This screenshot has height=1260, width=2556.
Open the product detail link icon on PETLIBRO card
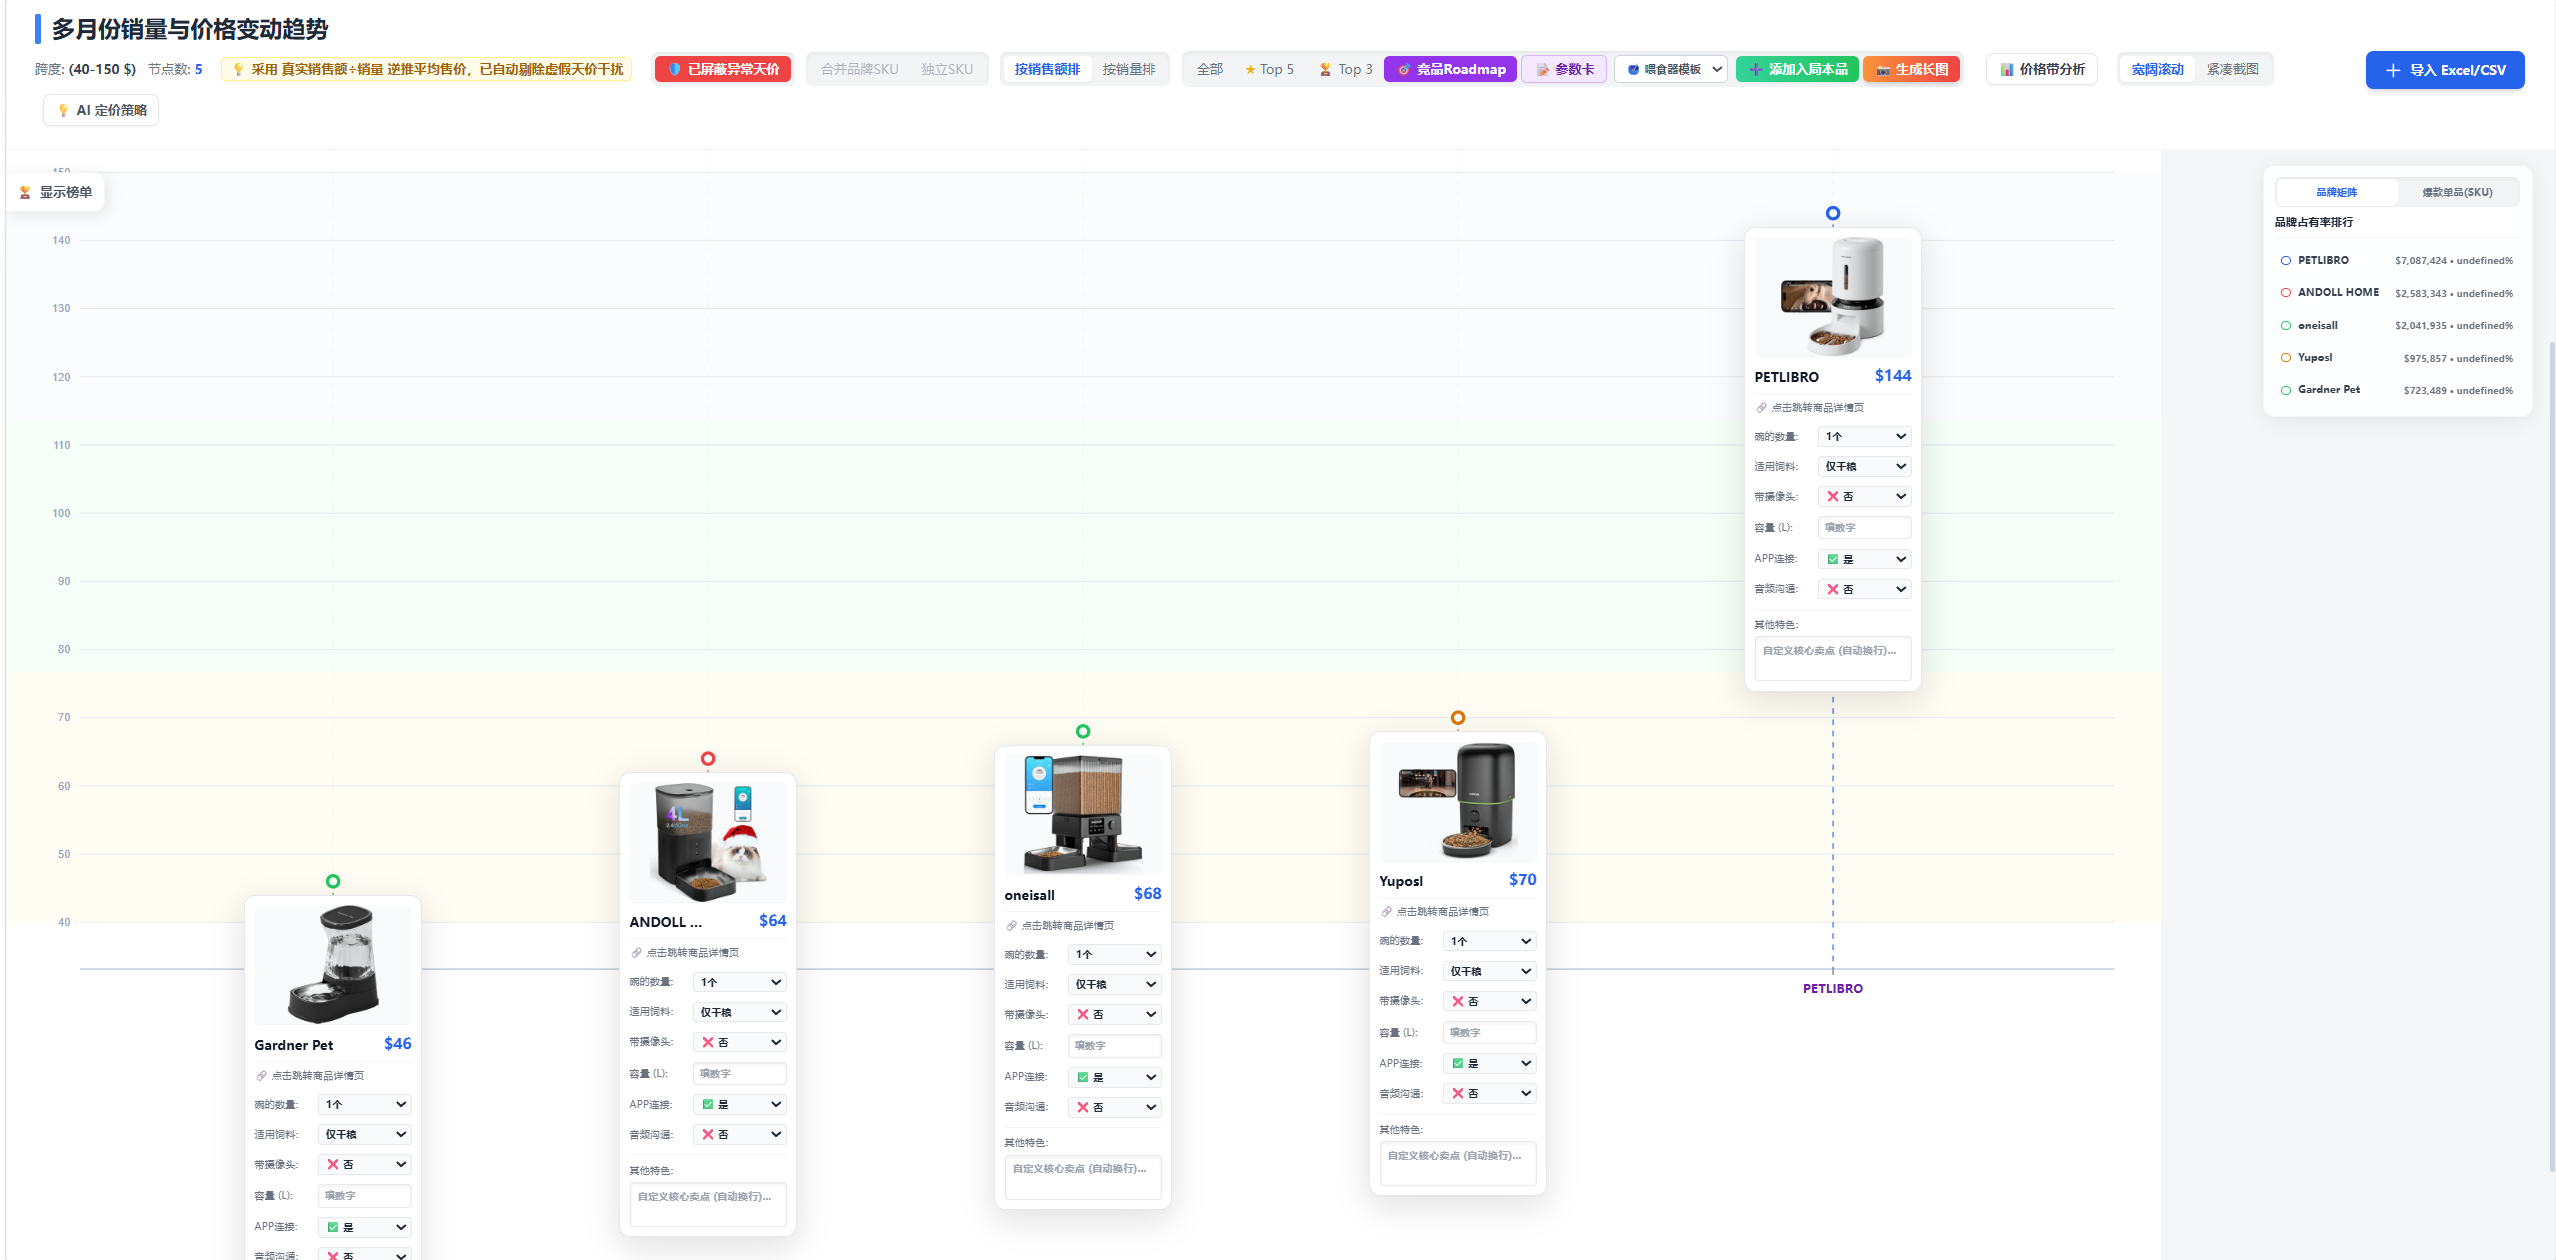coord(1761,408)
